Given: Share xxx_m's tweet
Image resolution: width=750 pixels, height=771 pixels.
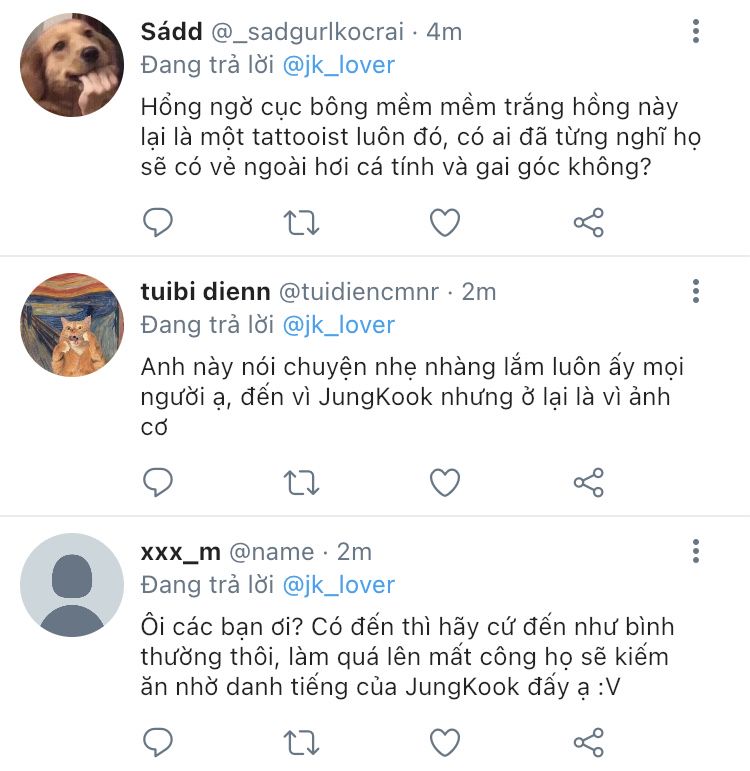Looking at the screenshot, I should tap(589, 741).
